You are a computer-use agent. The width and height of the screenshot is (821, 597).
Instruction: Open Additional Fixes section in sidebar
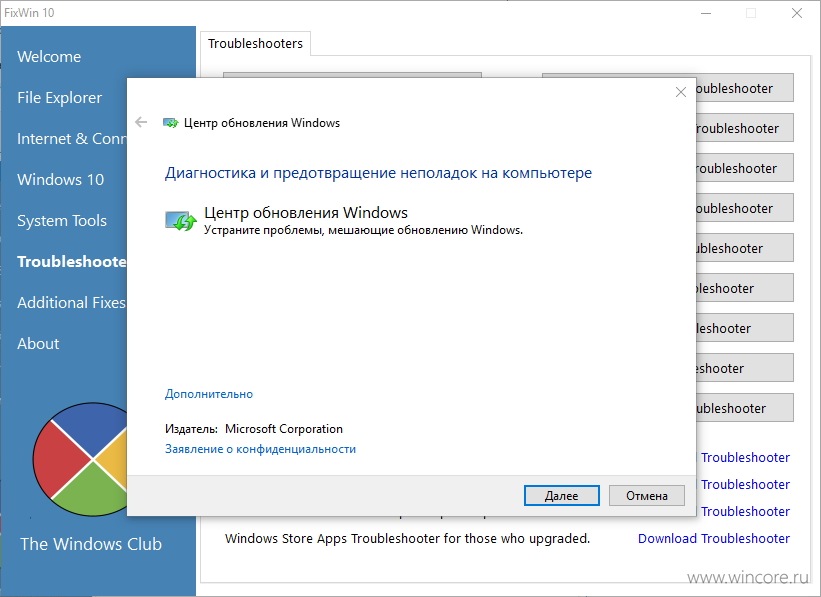[71, 302]
